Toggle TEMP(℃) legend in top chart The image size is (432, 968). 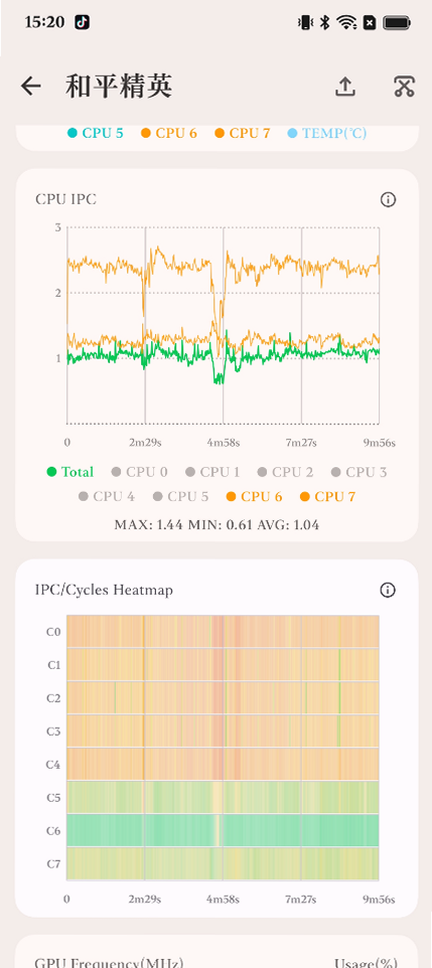click(327, 133)
